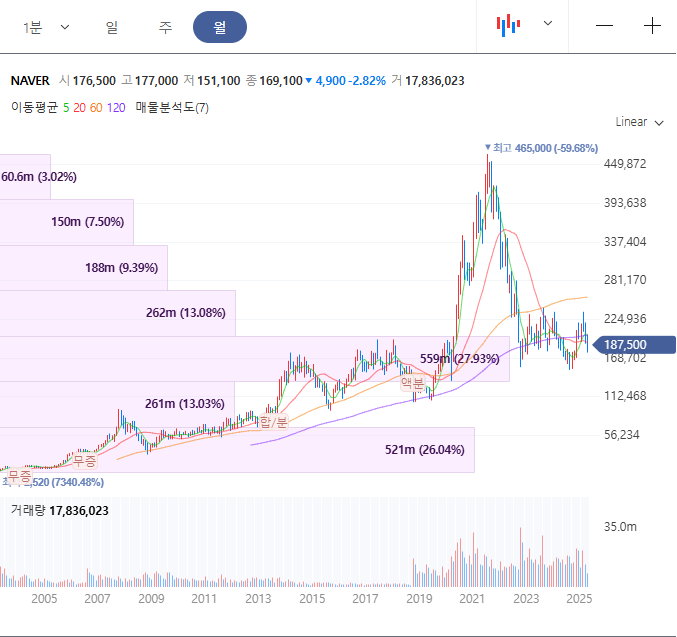
Task: Click the 2021 year axis label
Action: click(x=472, y=599)
